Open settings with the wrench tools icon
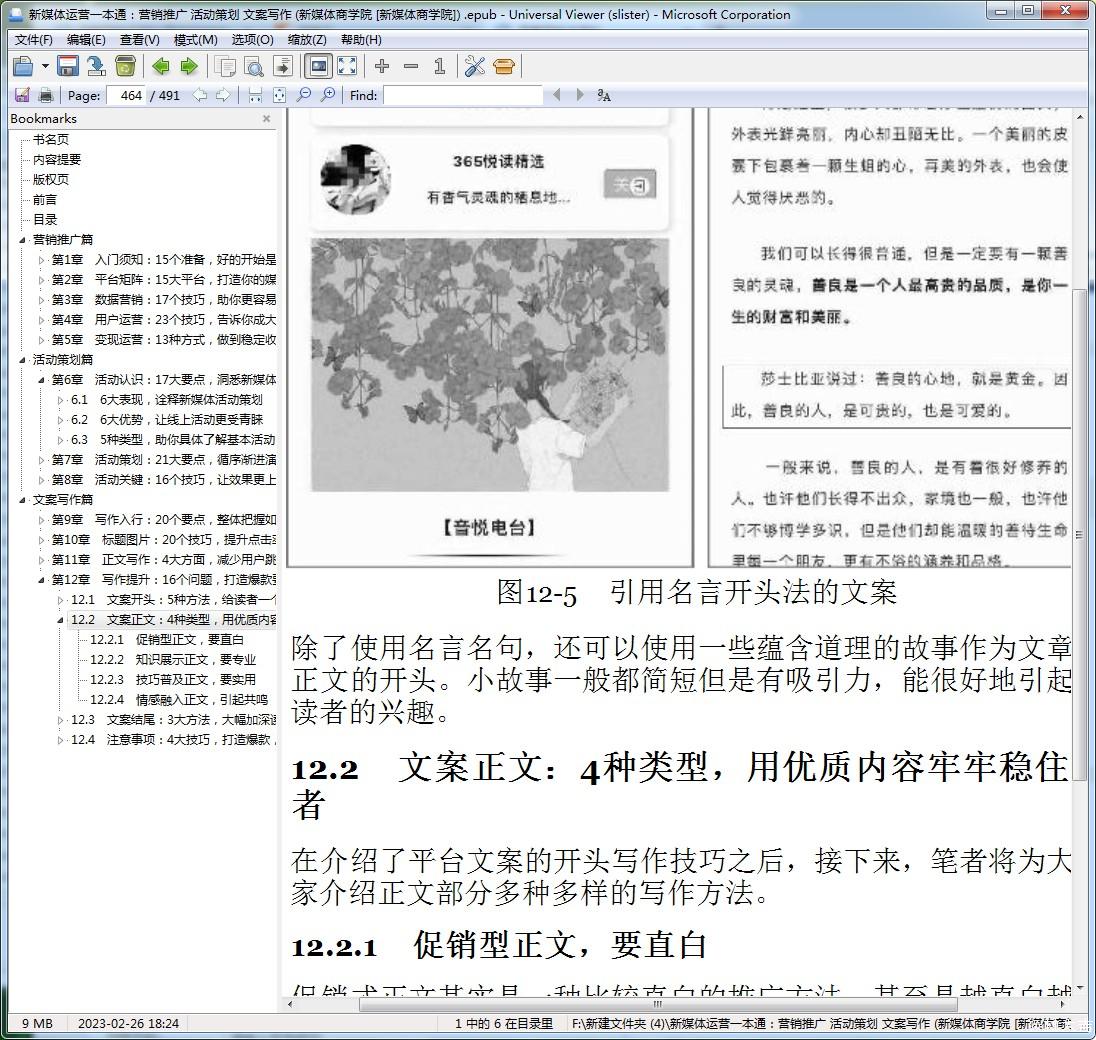Screen dimensions: 1096x1040 [x=474, y=66]
